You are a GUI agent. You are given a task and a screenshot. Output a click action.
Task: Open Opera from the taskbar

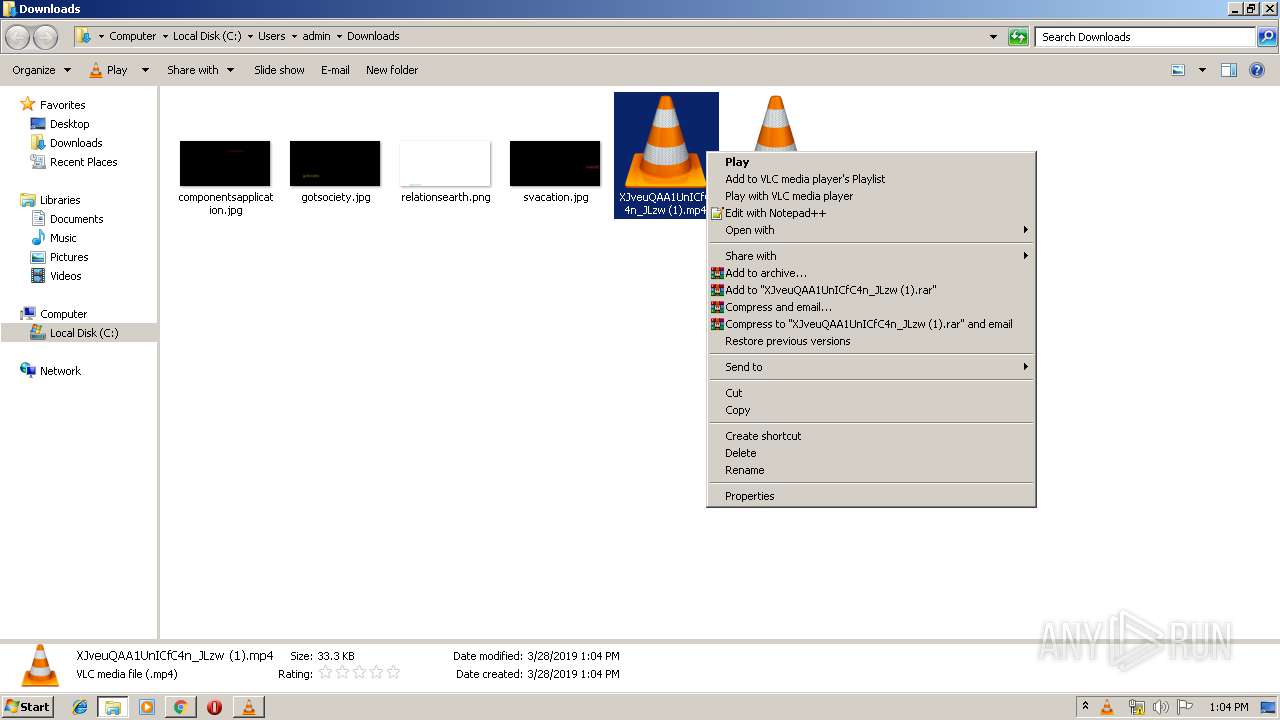click(214, 707)
